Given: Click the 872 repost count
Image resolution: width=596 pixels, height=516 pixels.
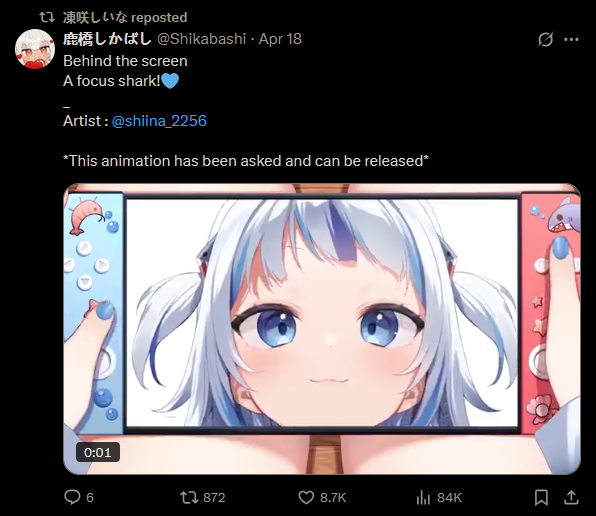Looking at the screenshot, I should point(214,497).
